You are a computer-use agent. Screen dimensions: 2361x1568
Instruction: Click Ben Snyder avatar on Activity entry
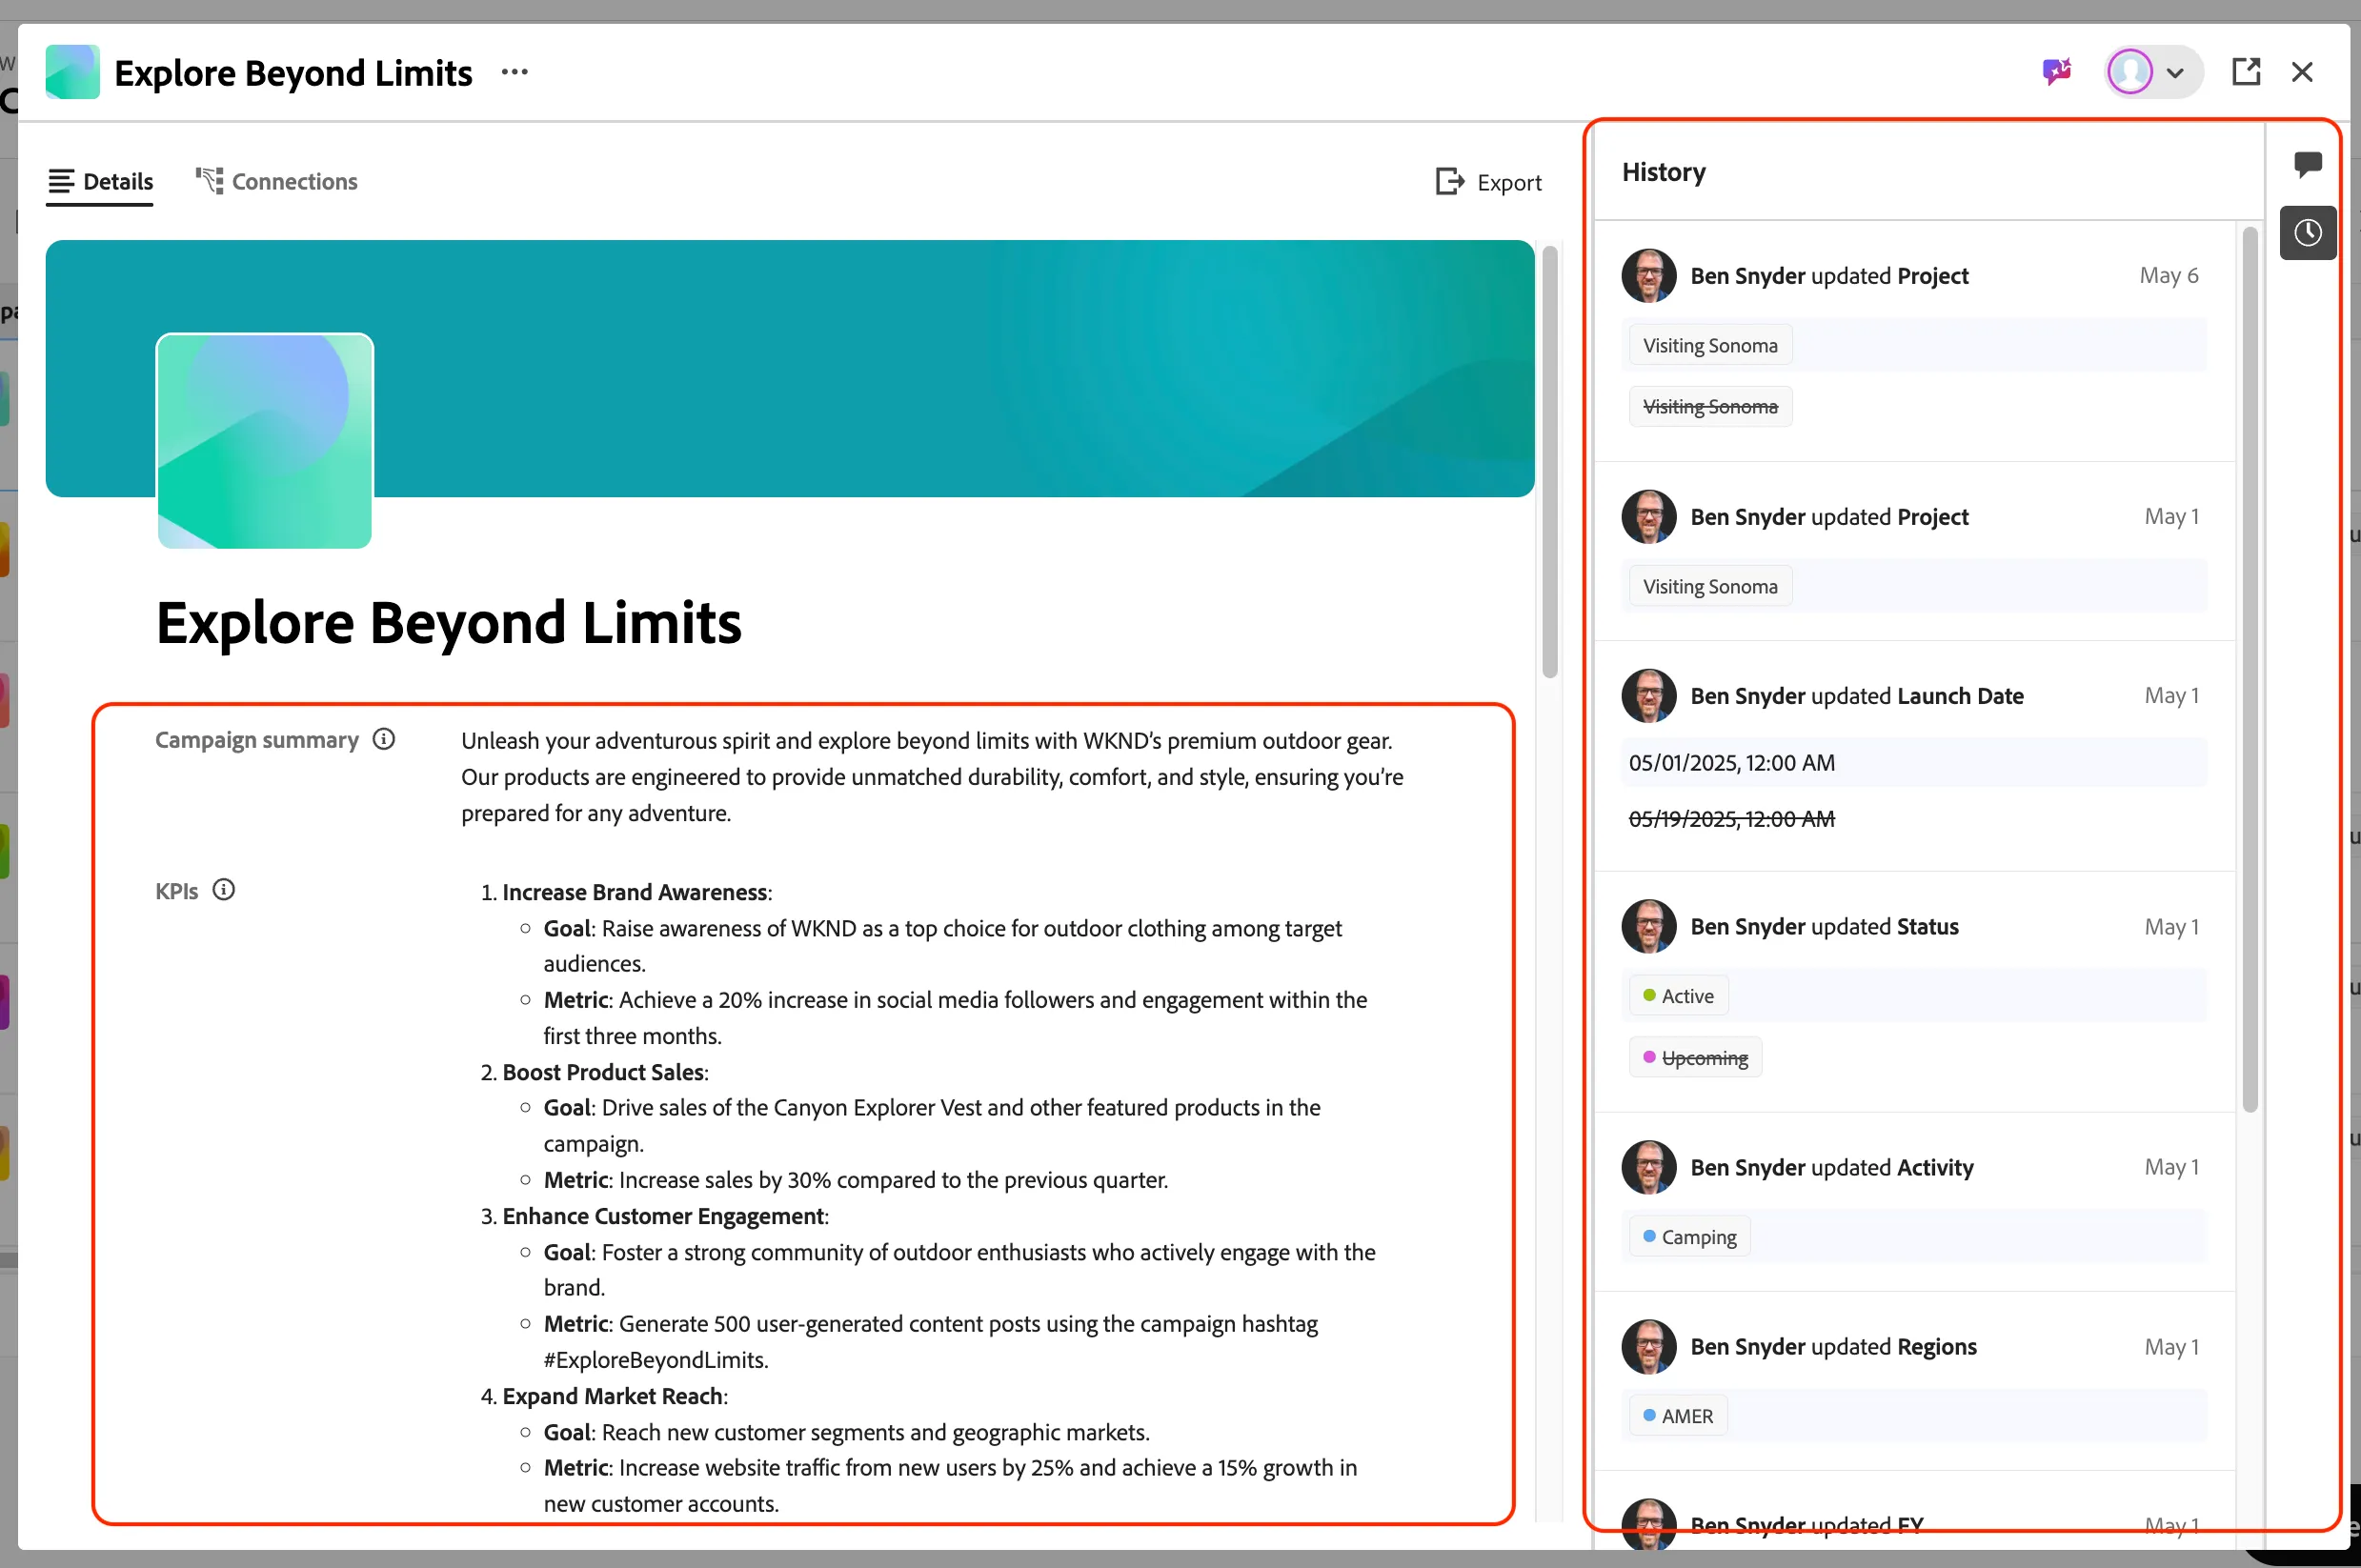point(1648,1167)
